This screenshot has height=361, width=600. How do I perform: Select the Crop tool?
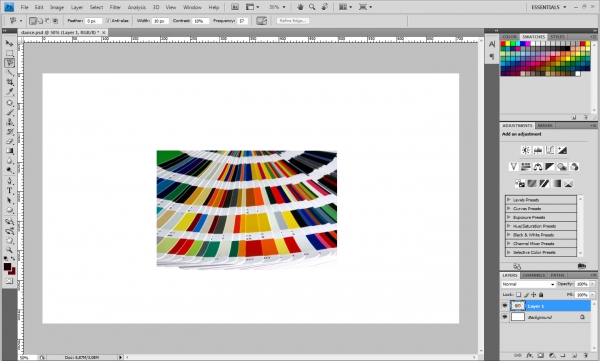[x=9, y=82]
